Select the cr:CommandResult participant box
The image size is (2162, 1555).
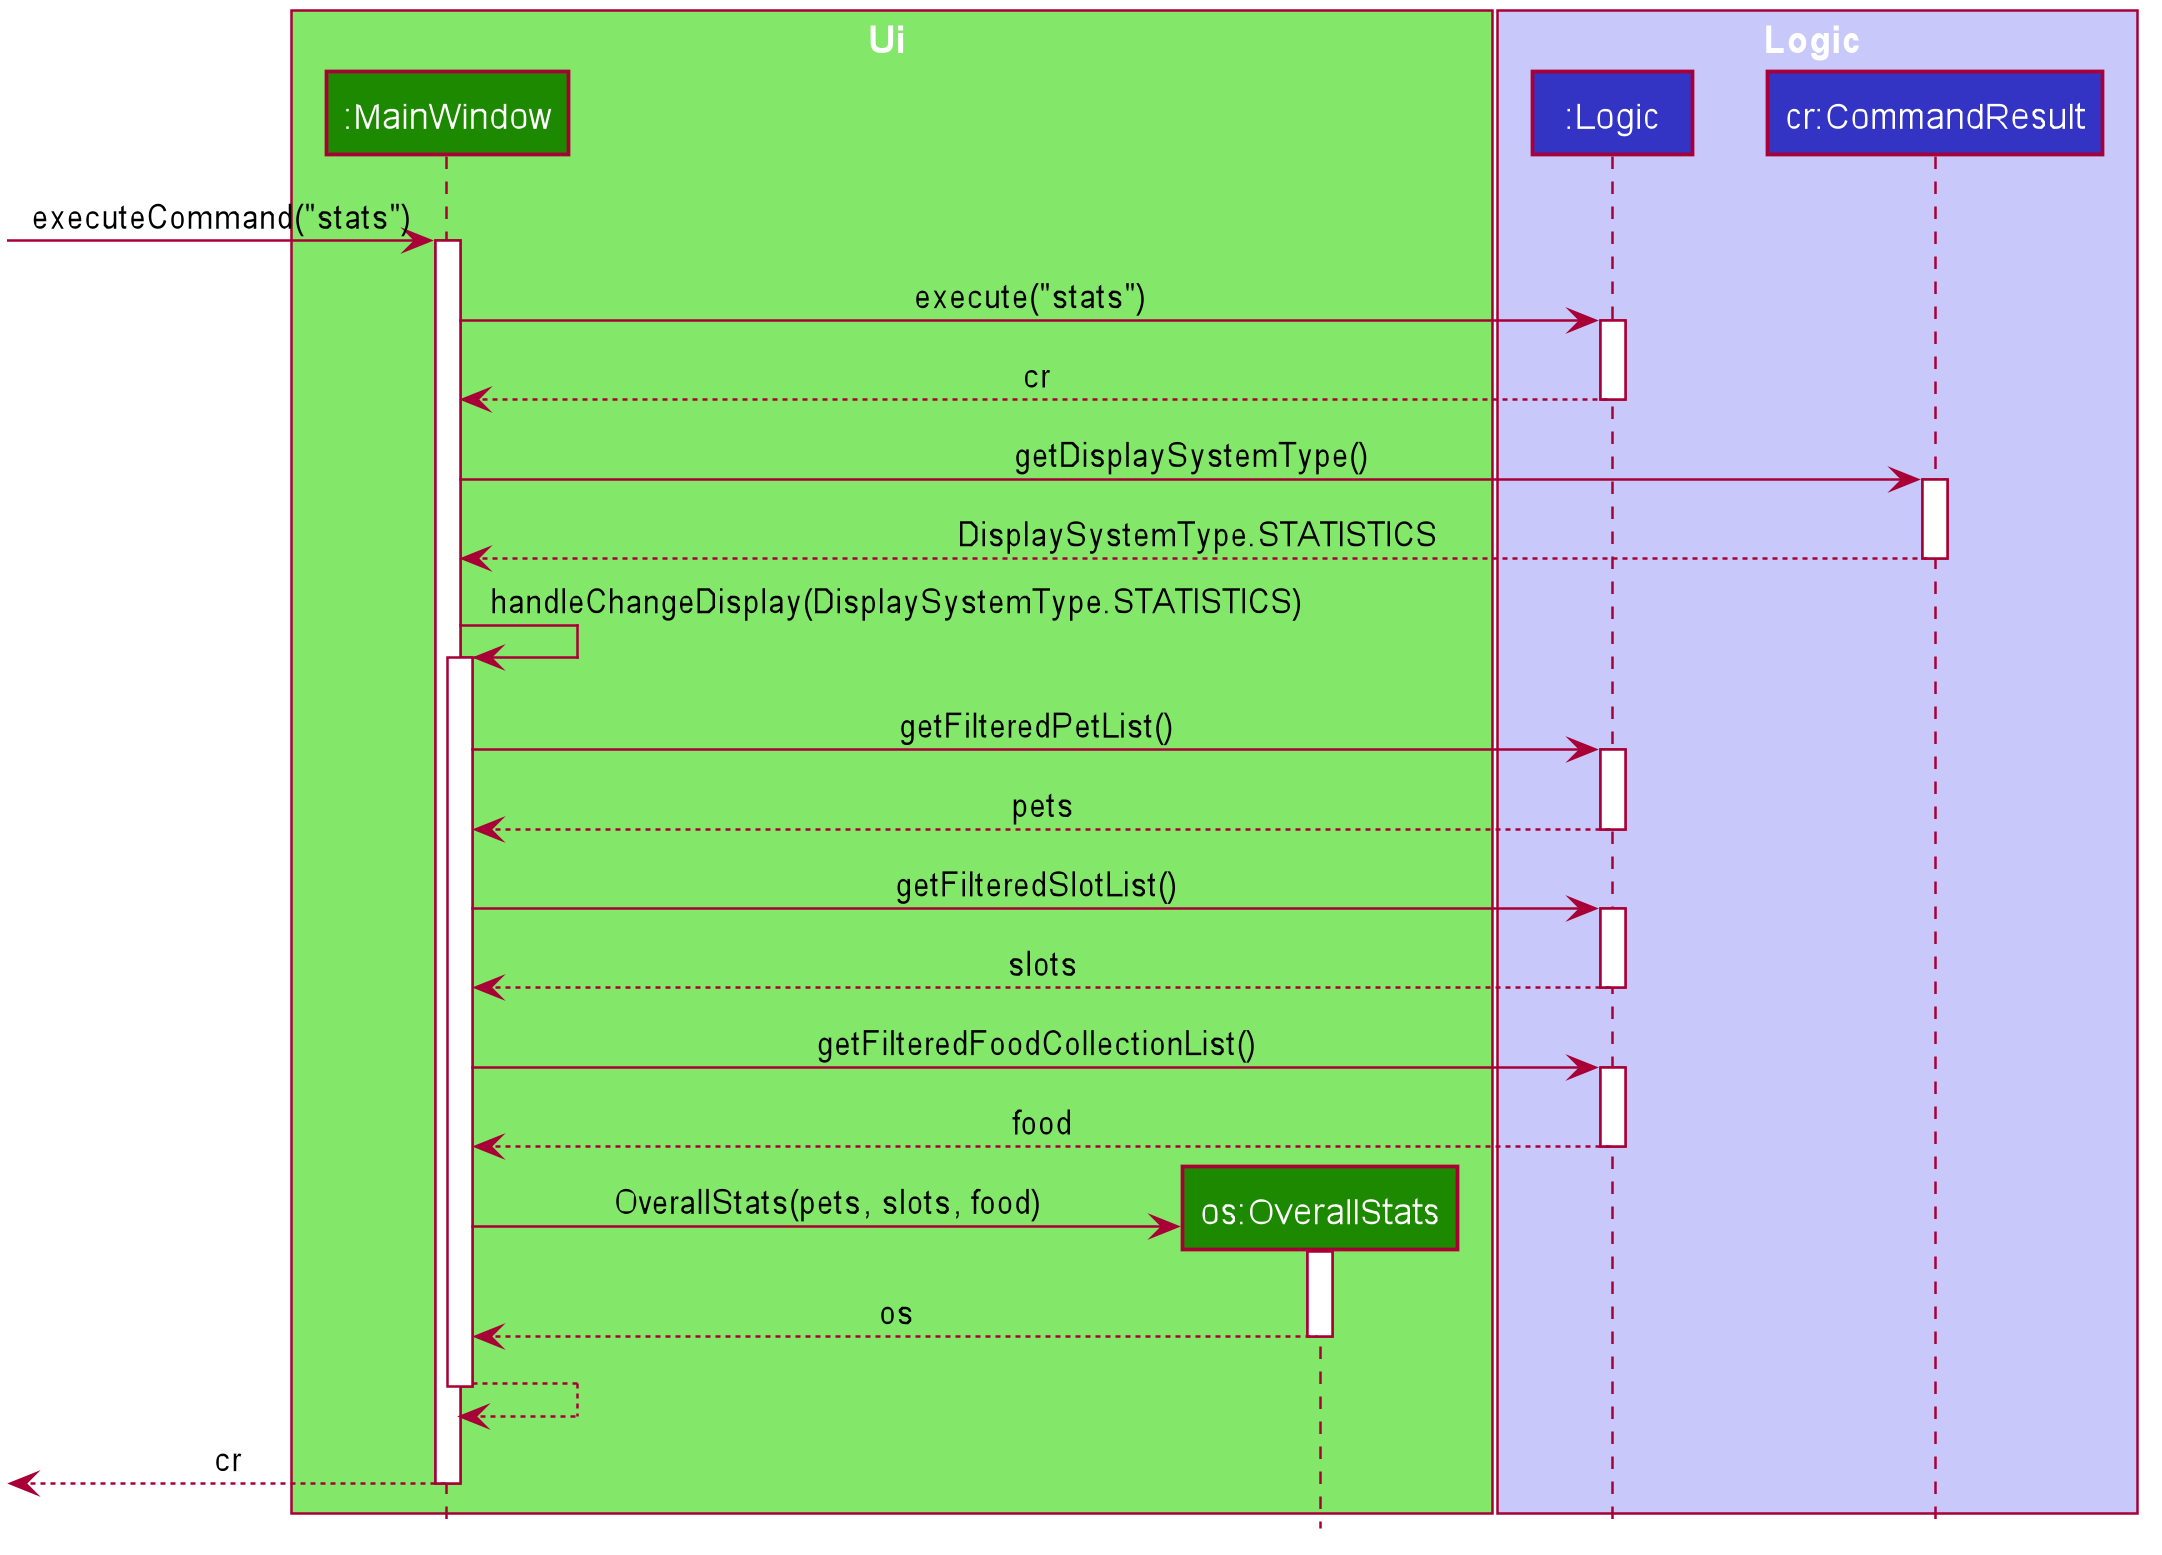click(x=1934, y=113)
